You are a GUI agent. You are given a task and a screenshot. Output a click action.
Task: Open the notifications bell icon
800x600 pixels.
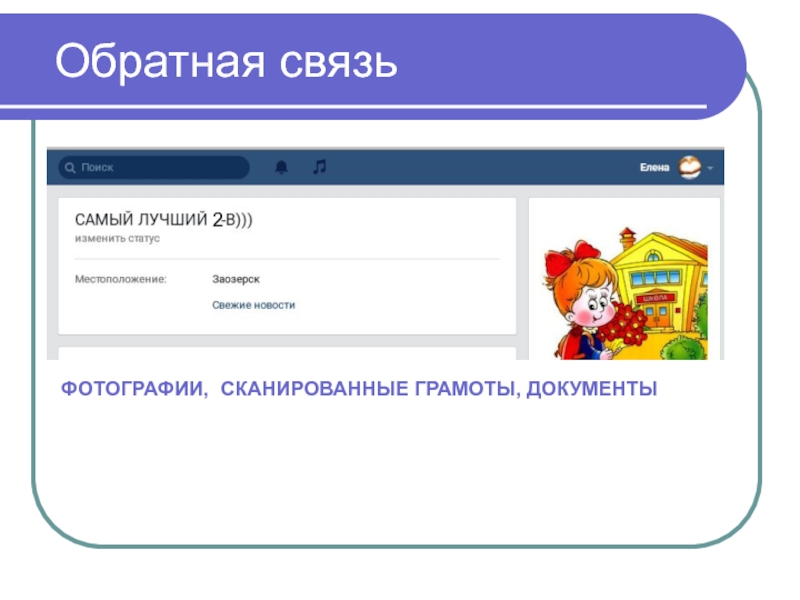click(x=282, y=167)
